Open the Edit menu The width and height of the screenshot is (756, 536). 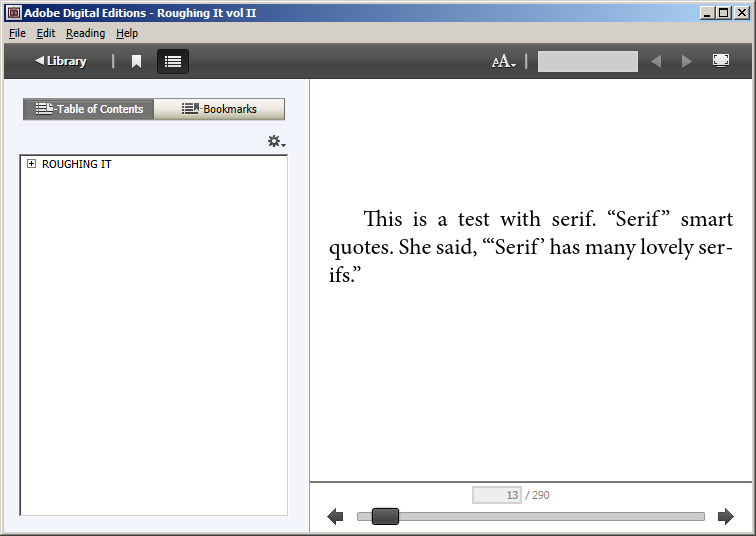point(46,33)
